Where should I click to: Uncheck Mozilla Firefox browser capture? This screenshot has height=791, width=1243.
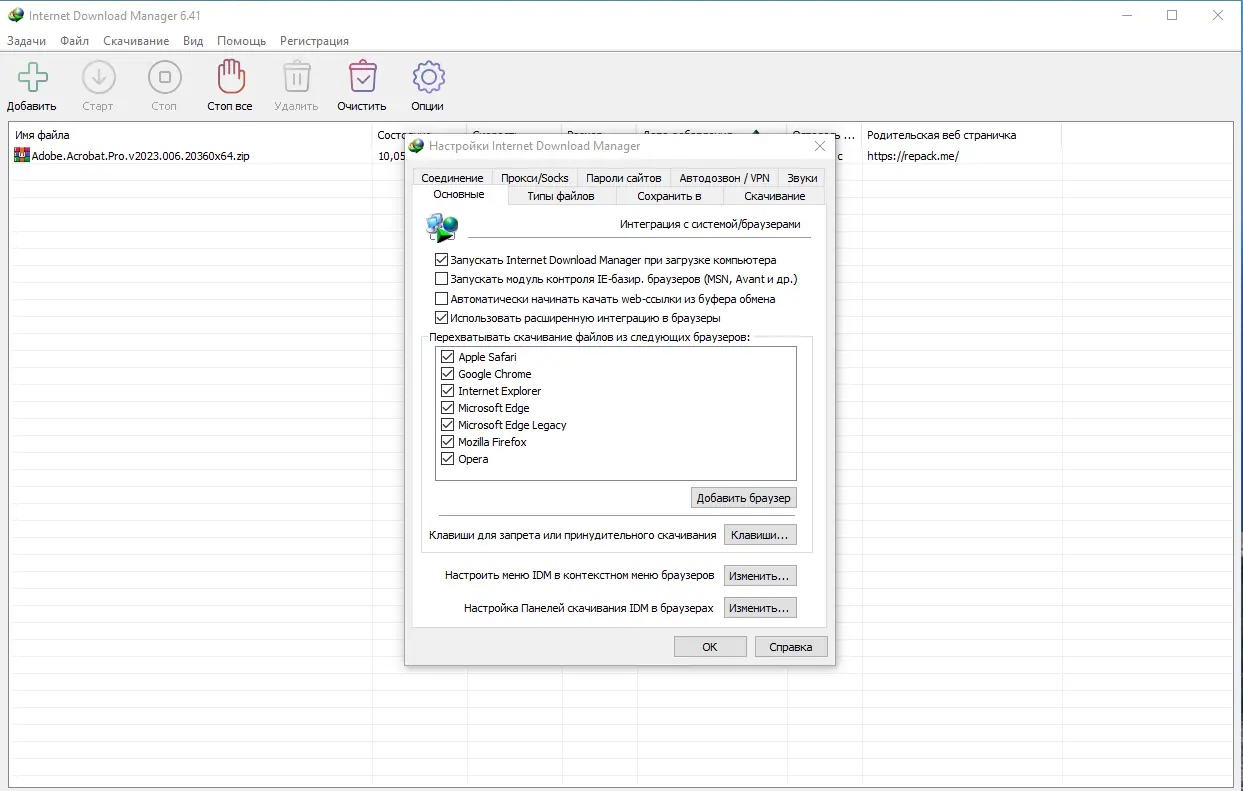pyautogui.click(x=446, y=441)
